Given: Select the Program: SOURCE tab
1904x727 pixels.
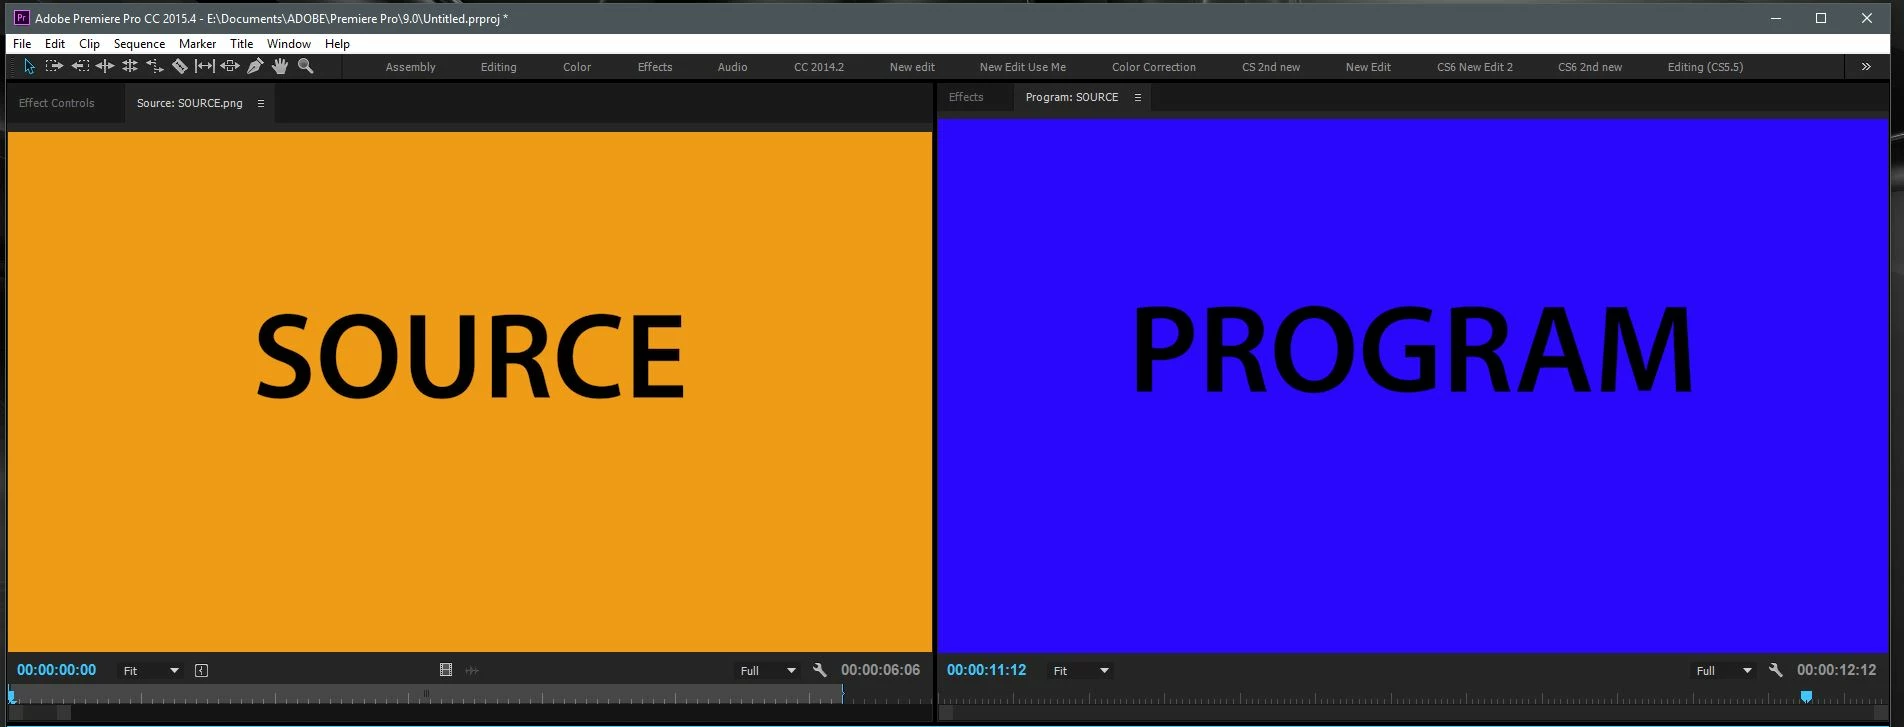Looking at the screenshot, I should (x=1072, y=97).
